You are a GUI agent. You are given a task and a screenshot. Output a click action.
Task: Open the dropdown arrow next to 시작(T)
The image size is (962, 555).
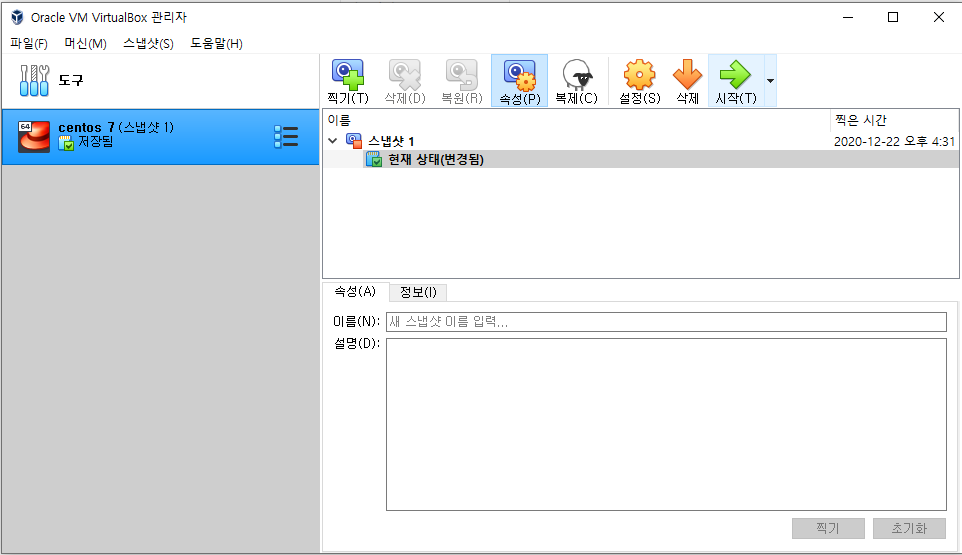tap(770, 80)
